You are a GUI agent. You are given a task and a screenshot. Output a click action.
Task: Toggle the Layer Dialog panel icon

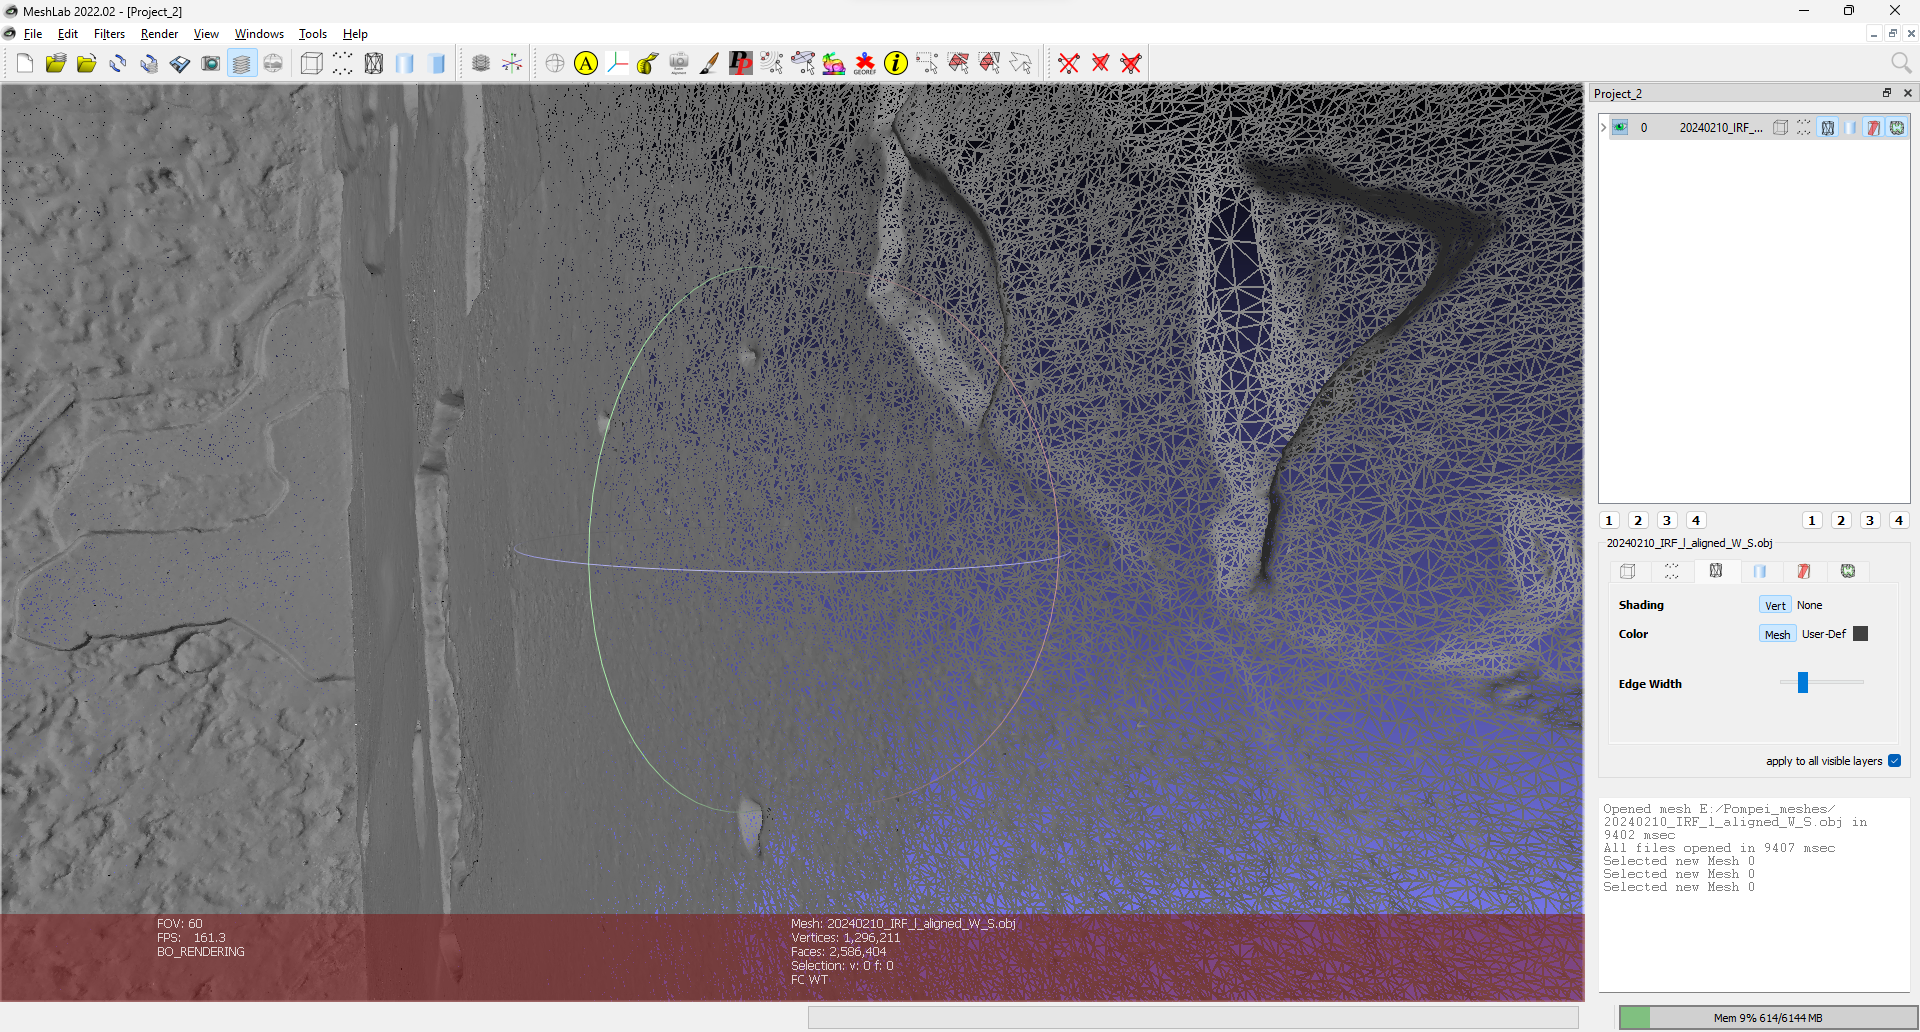coord(242,64)
